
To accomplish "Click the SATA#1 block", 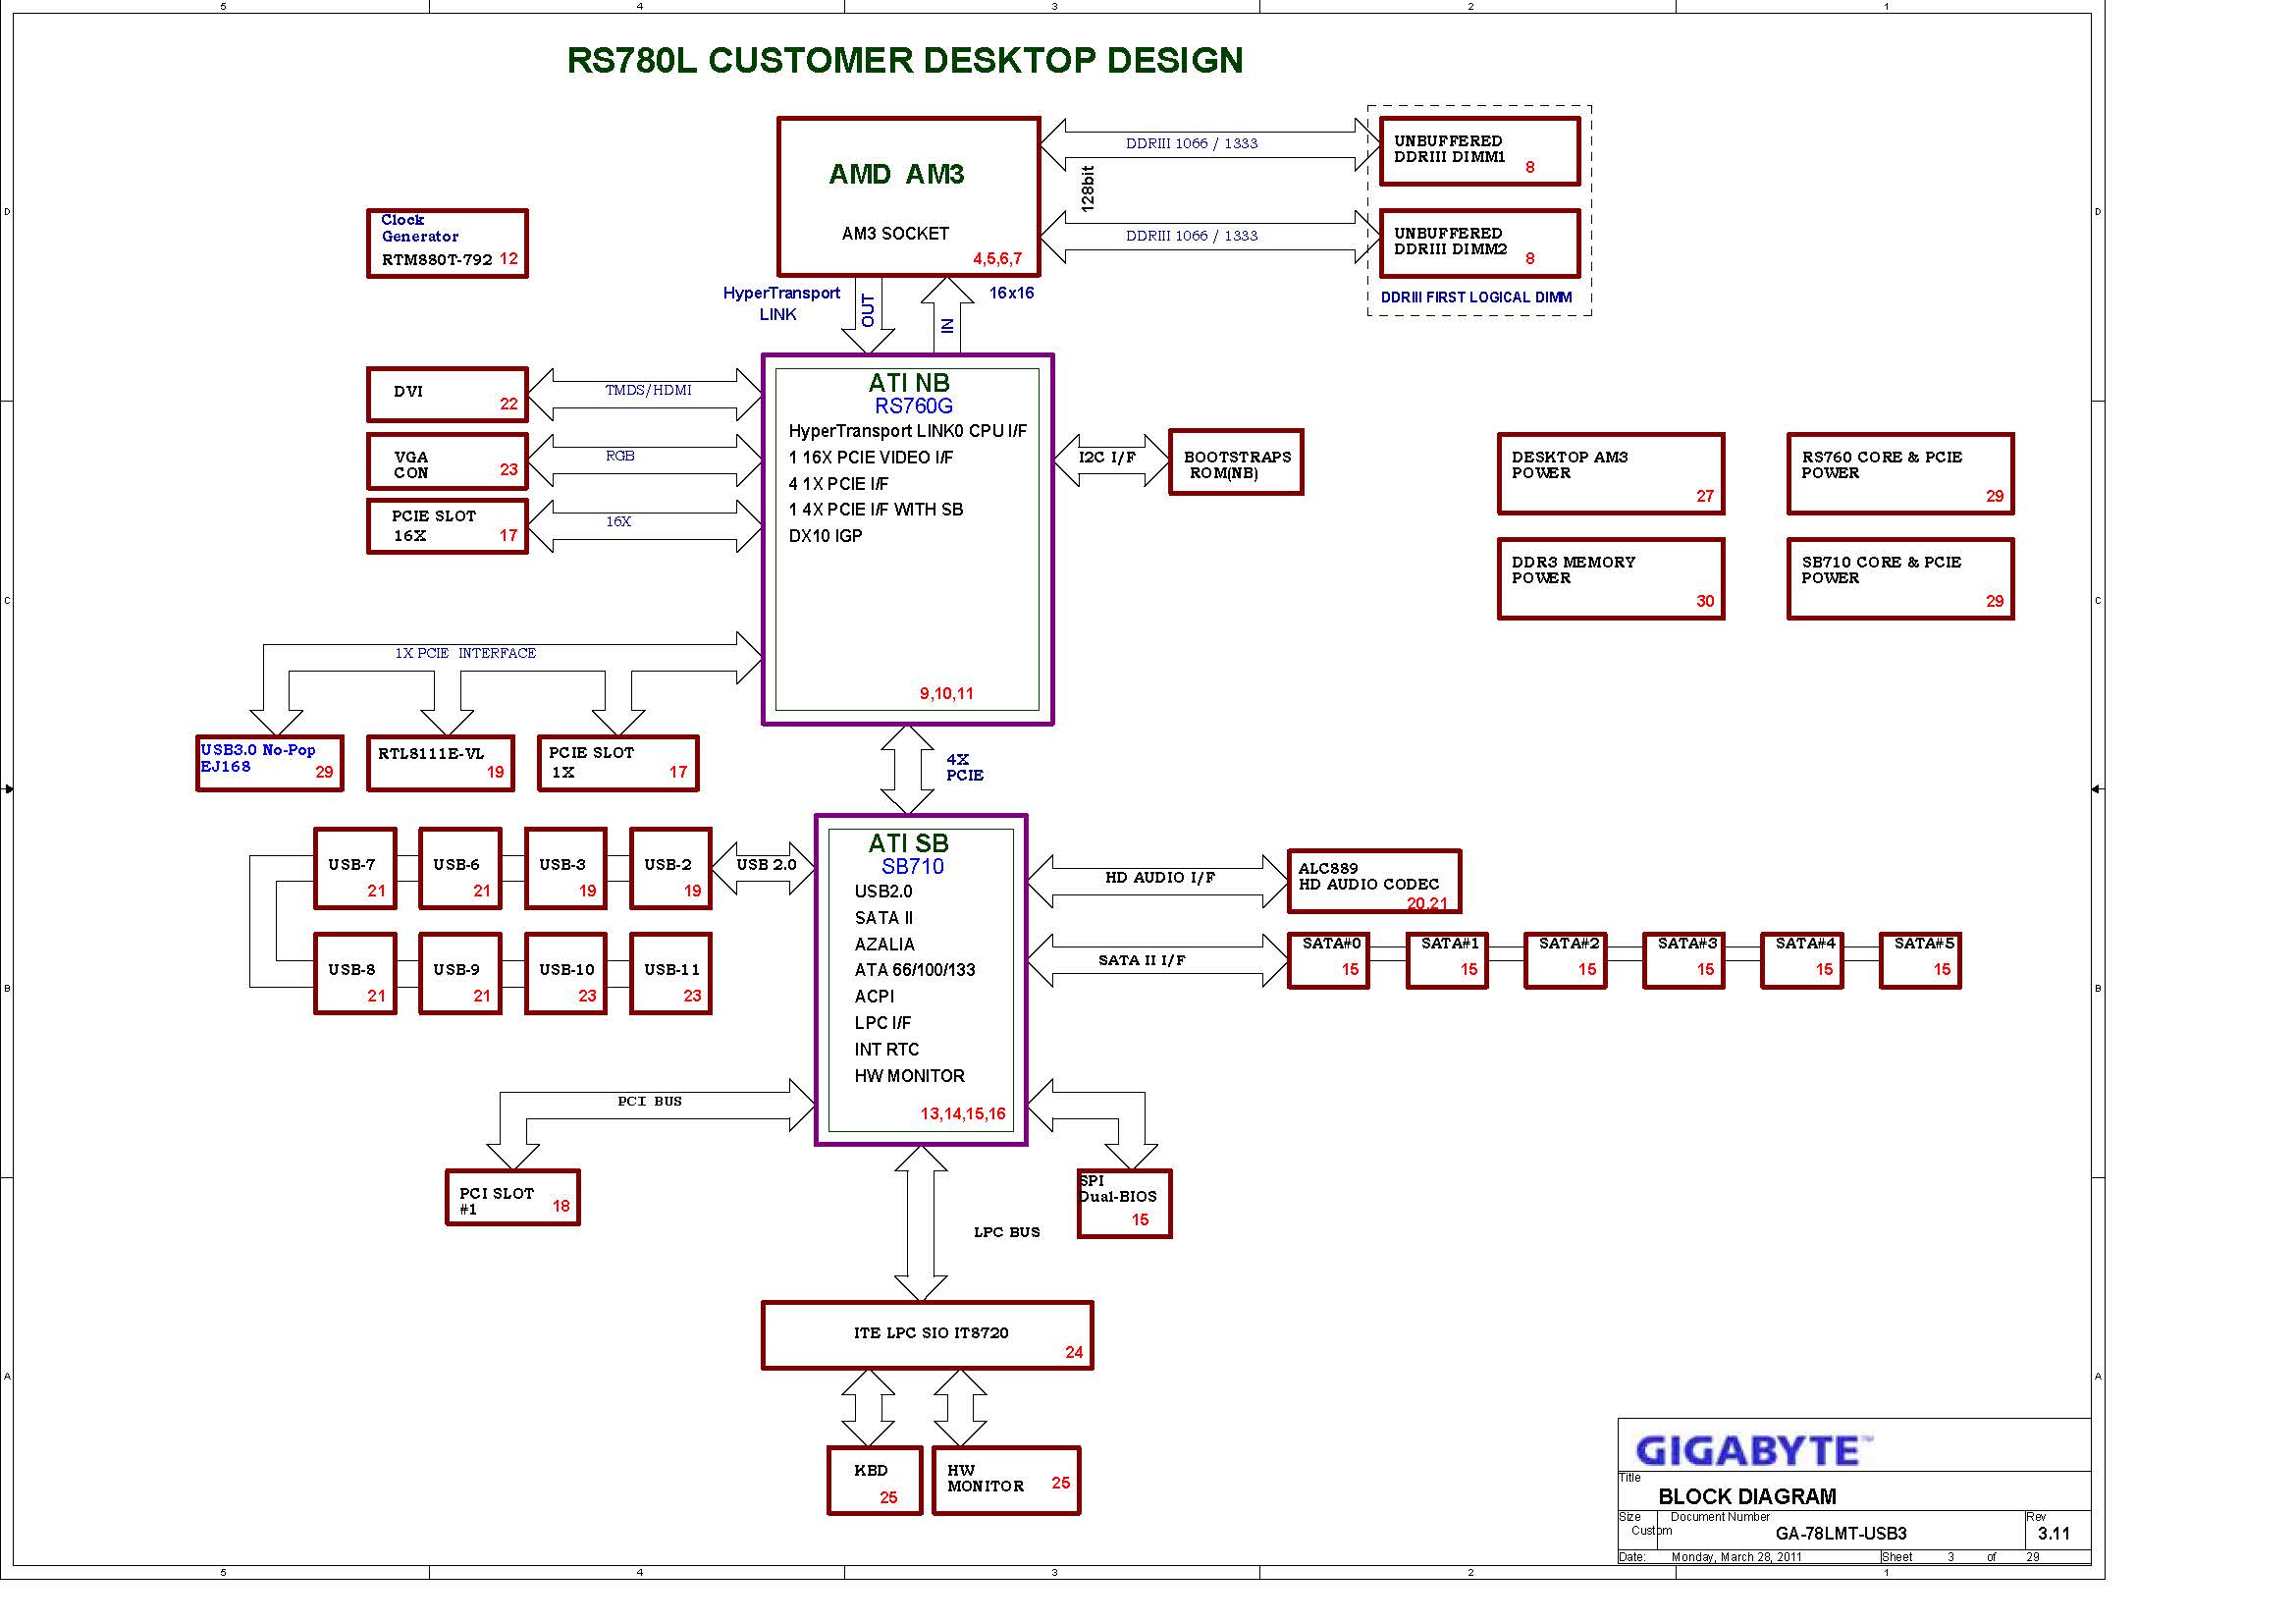I will (x=1447, y=960).
